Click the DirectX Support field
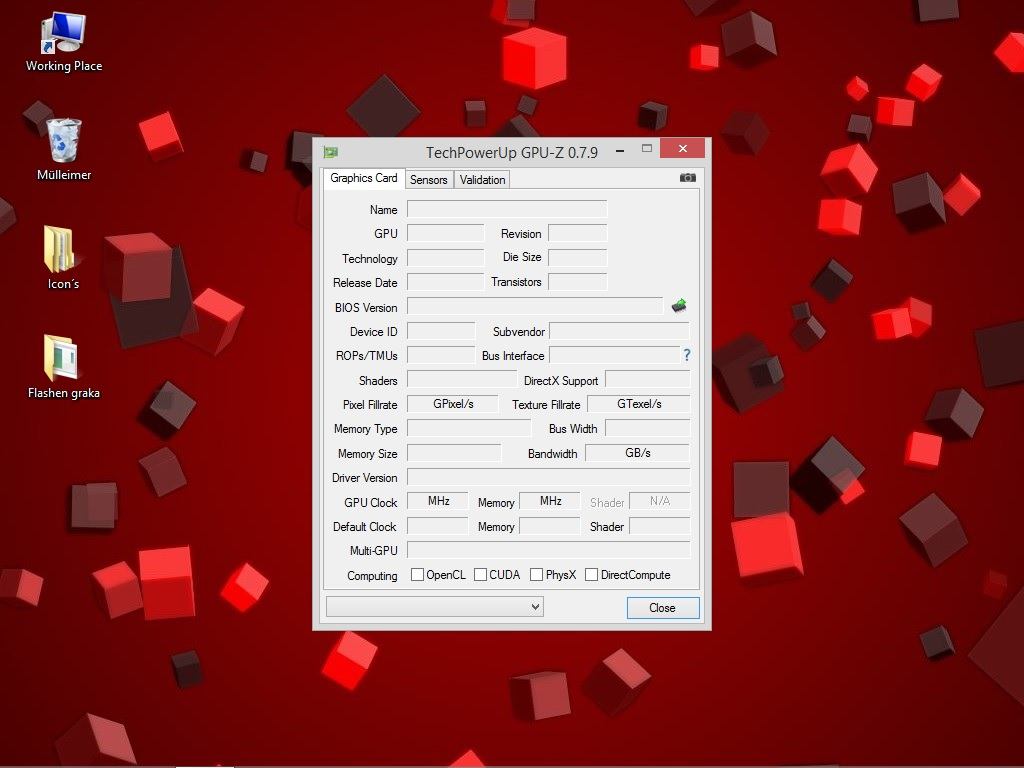The image size is (1024, 768). [647, 379]
